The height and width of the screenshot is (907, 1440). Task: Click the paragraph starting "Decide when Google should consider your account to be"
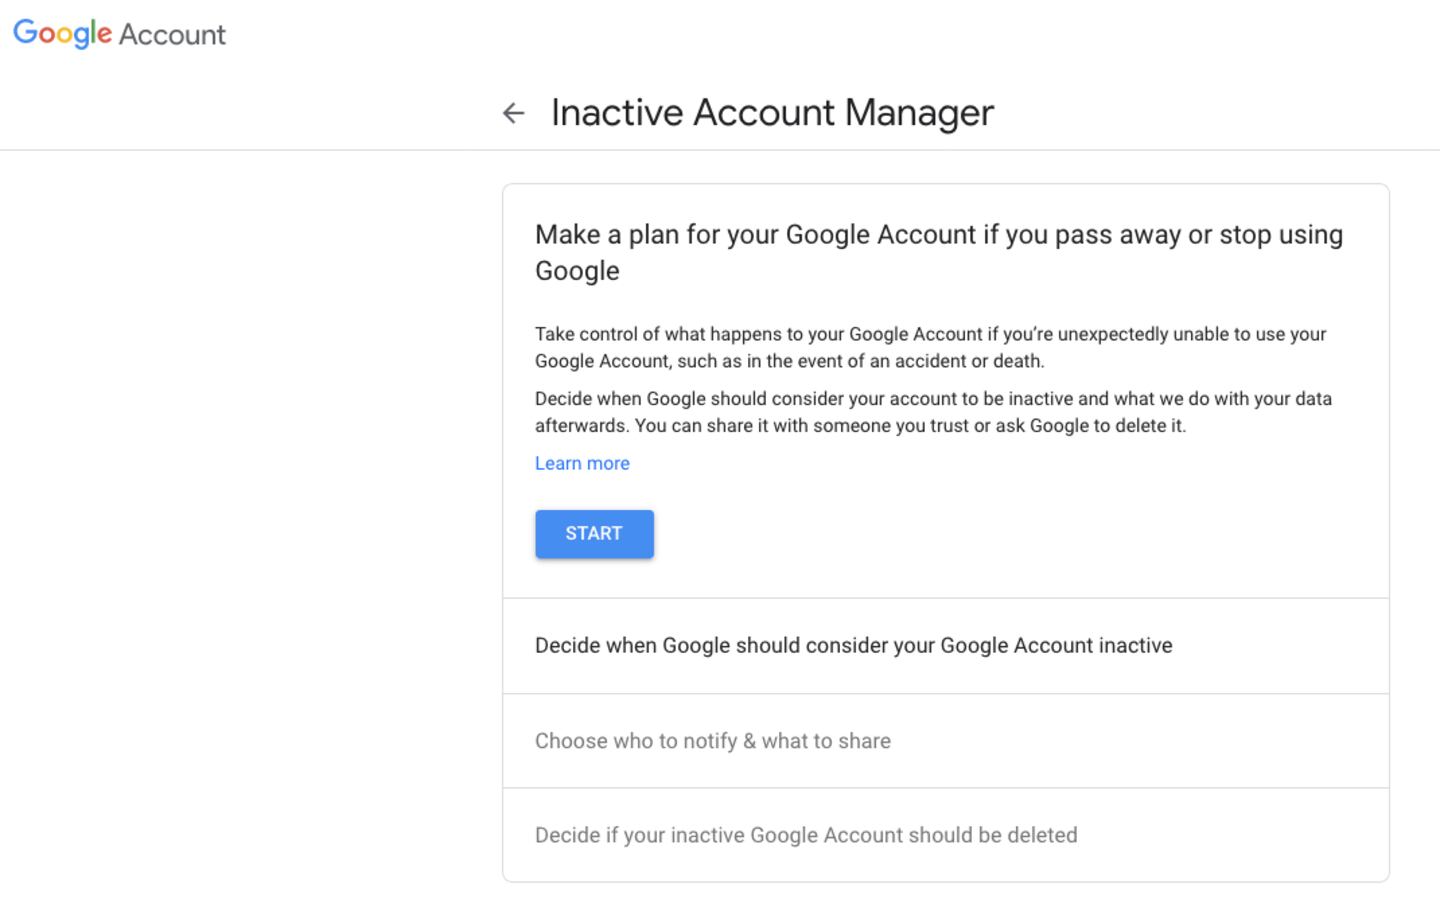(932, 398)
